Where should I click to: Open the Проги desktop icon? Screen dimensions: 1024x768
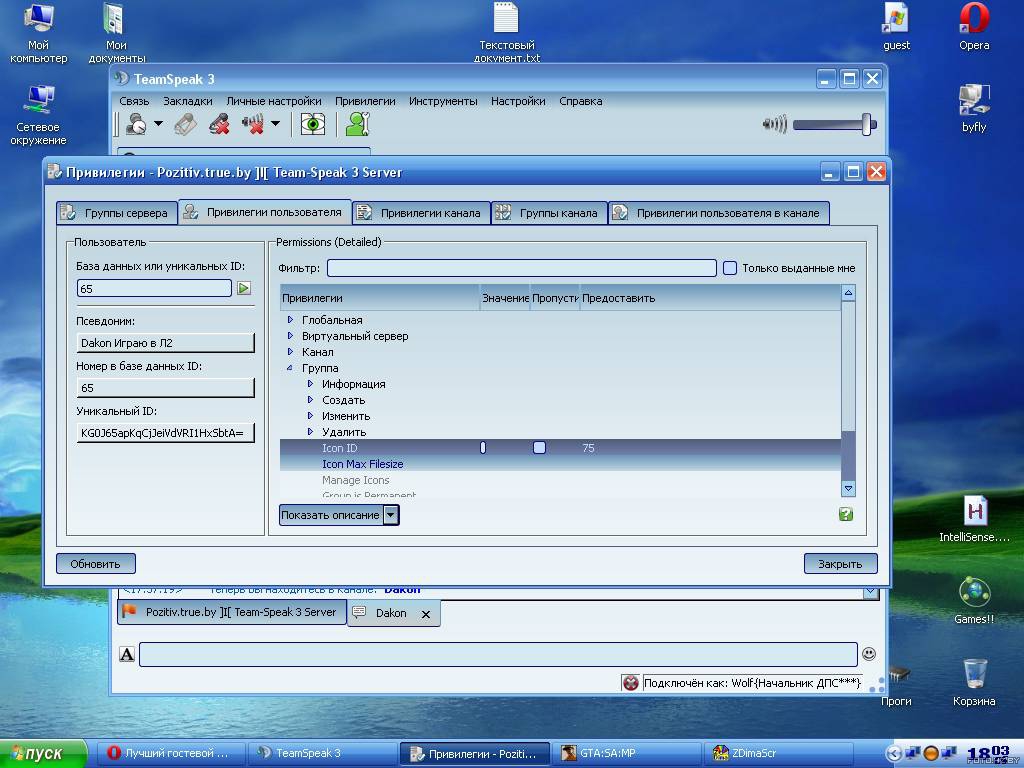896,685
